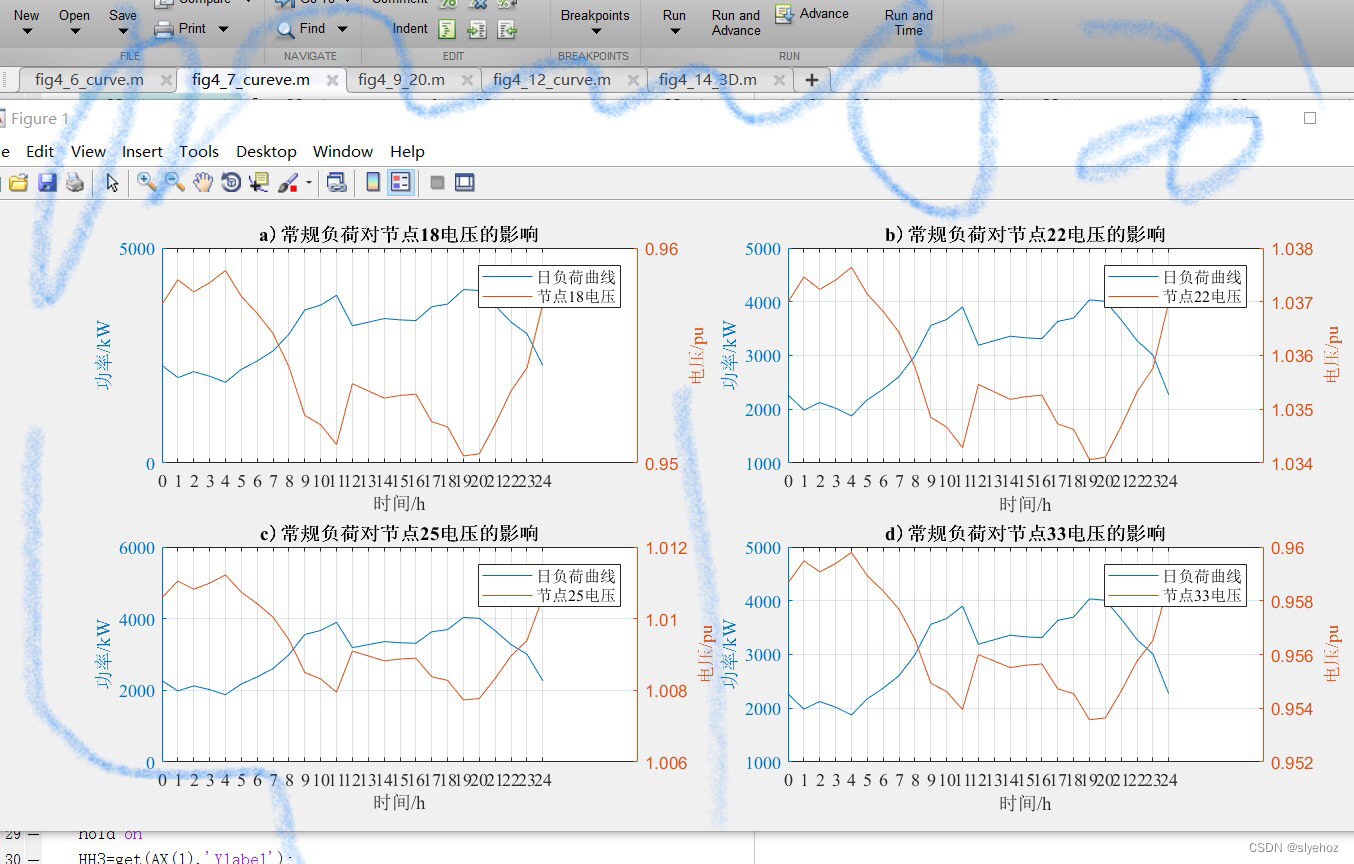Click the Run and Advance button
The image size is (1354, 864).
point(736,22)
